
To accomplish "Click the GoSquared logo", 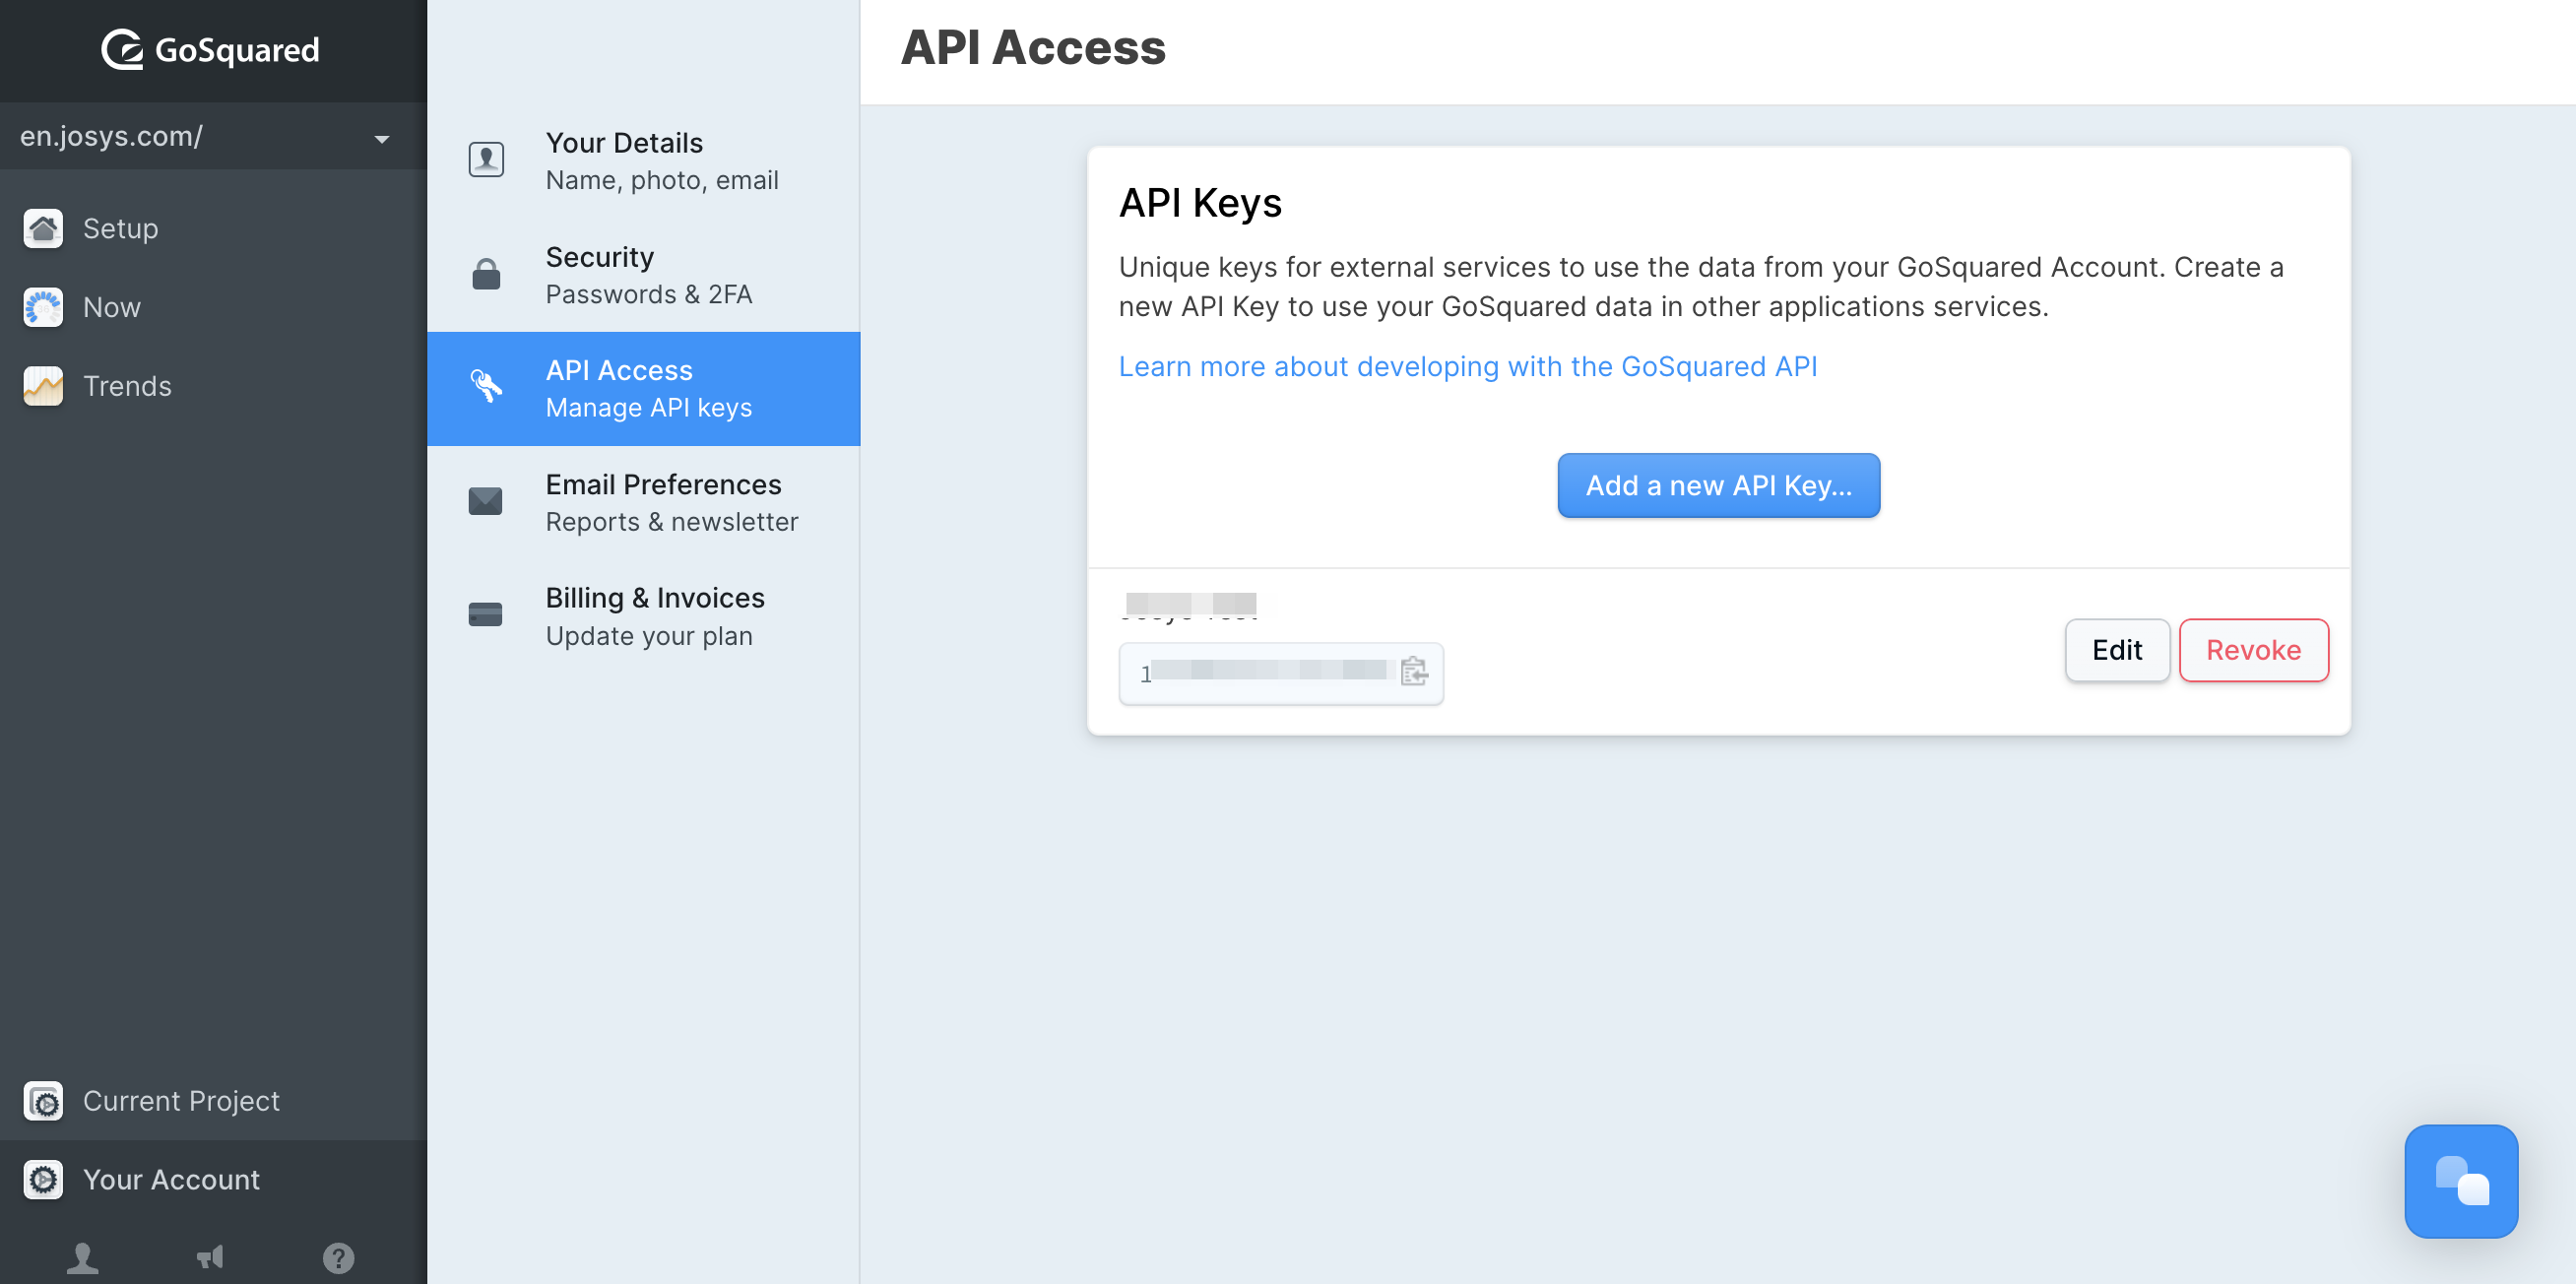I will 211,49.
